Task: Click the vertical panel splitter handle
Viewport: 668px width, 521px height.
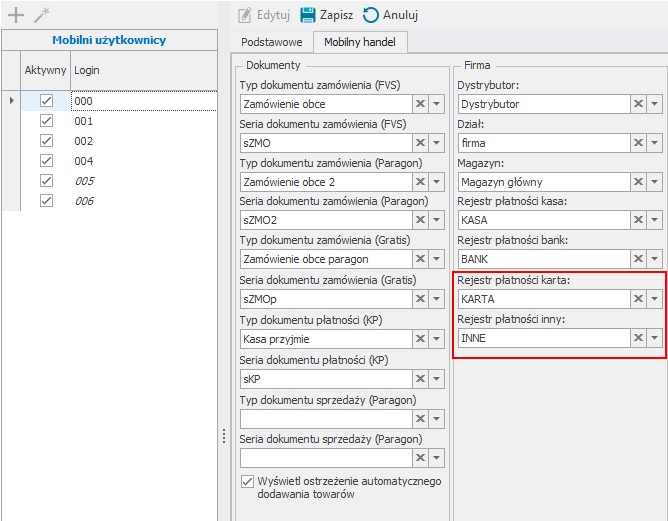Action: [x=223, y=436]
